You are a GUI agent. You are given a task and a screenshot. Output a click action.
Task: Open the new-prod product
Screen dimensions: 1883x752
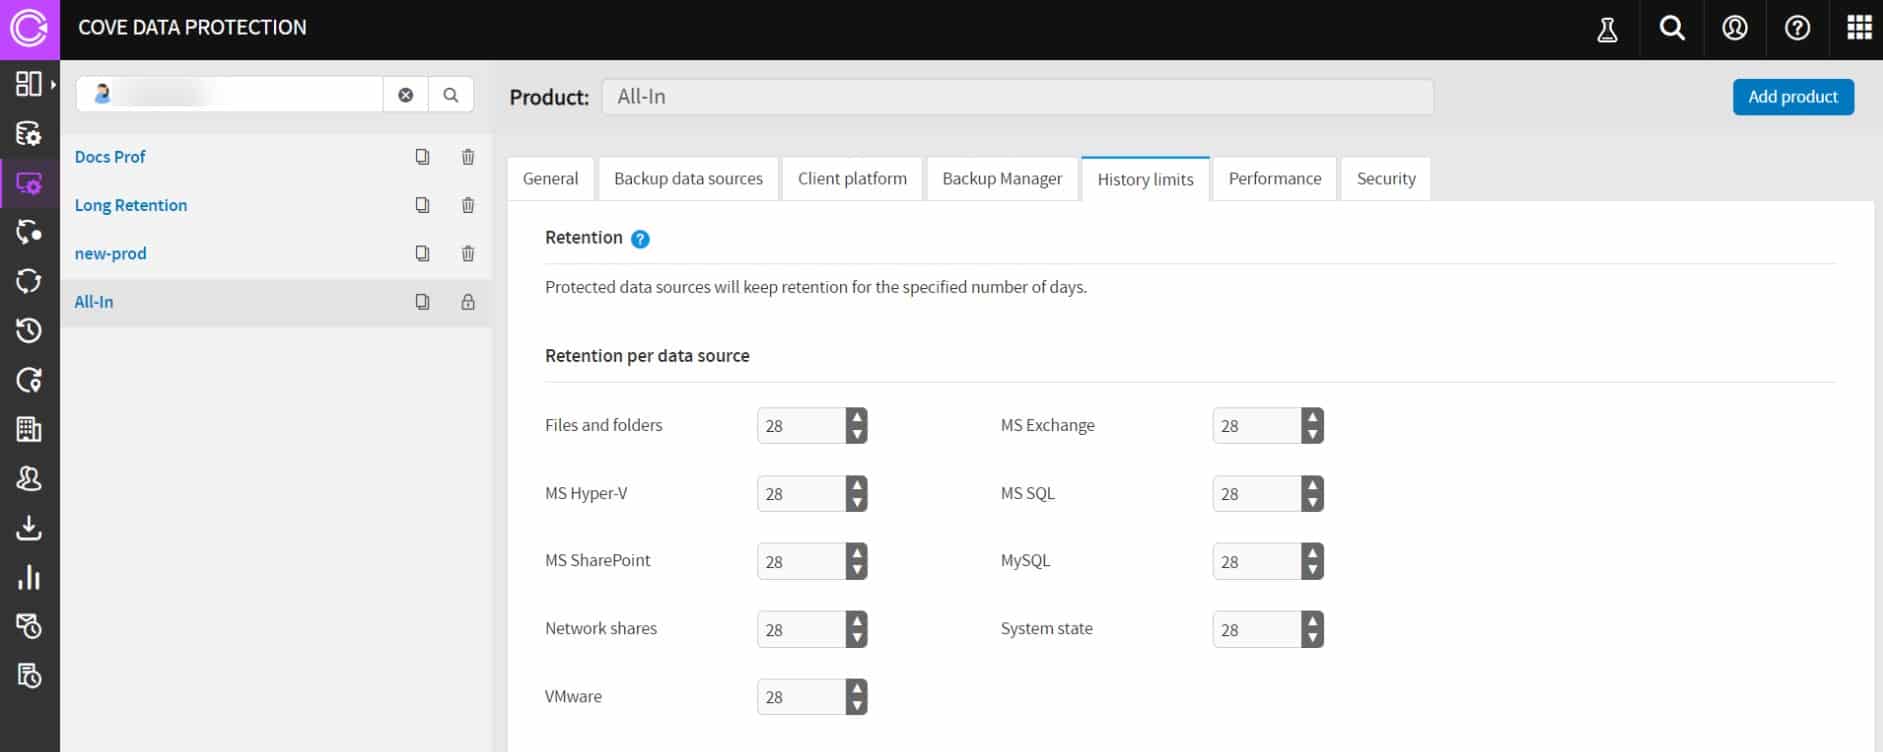coord(110,253)
